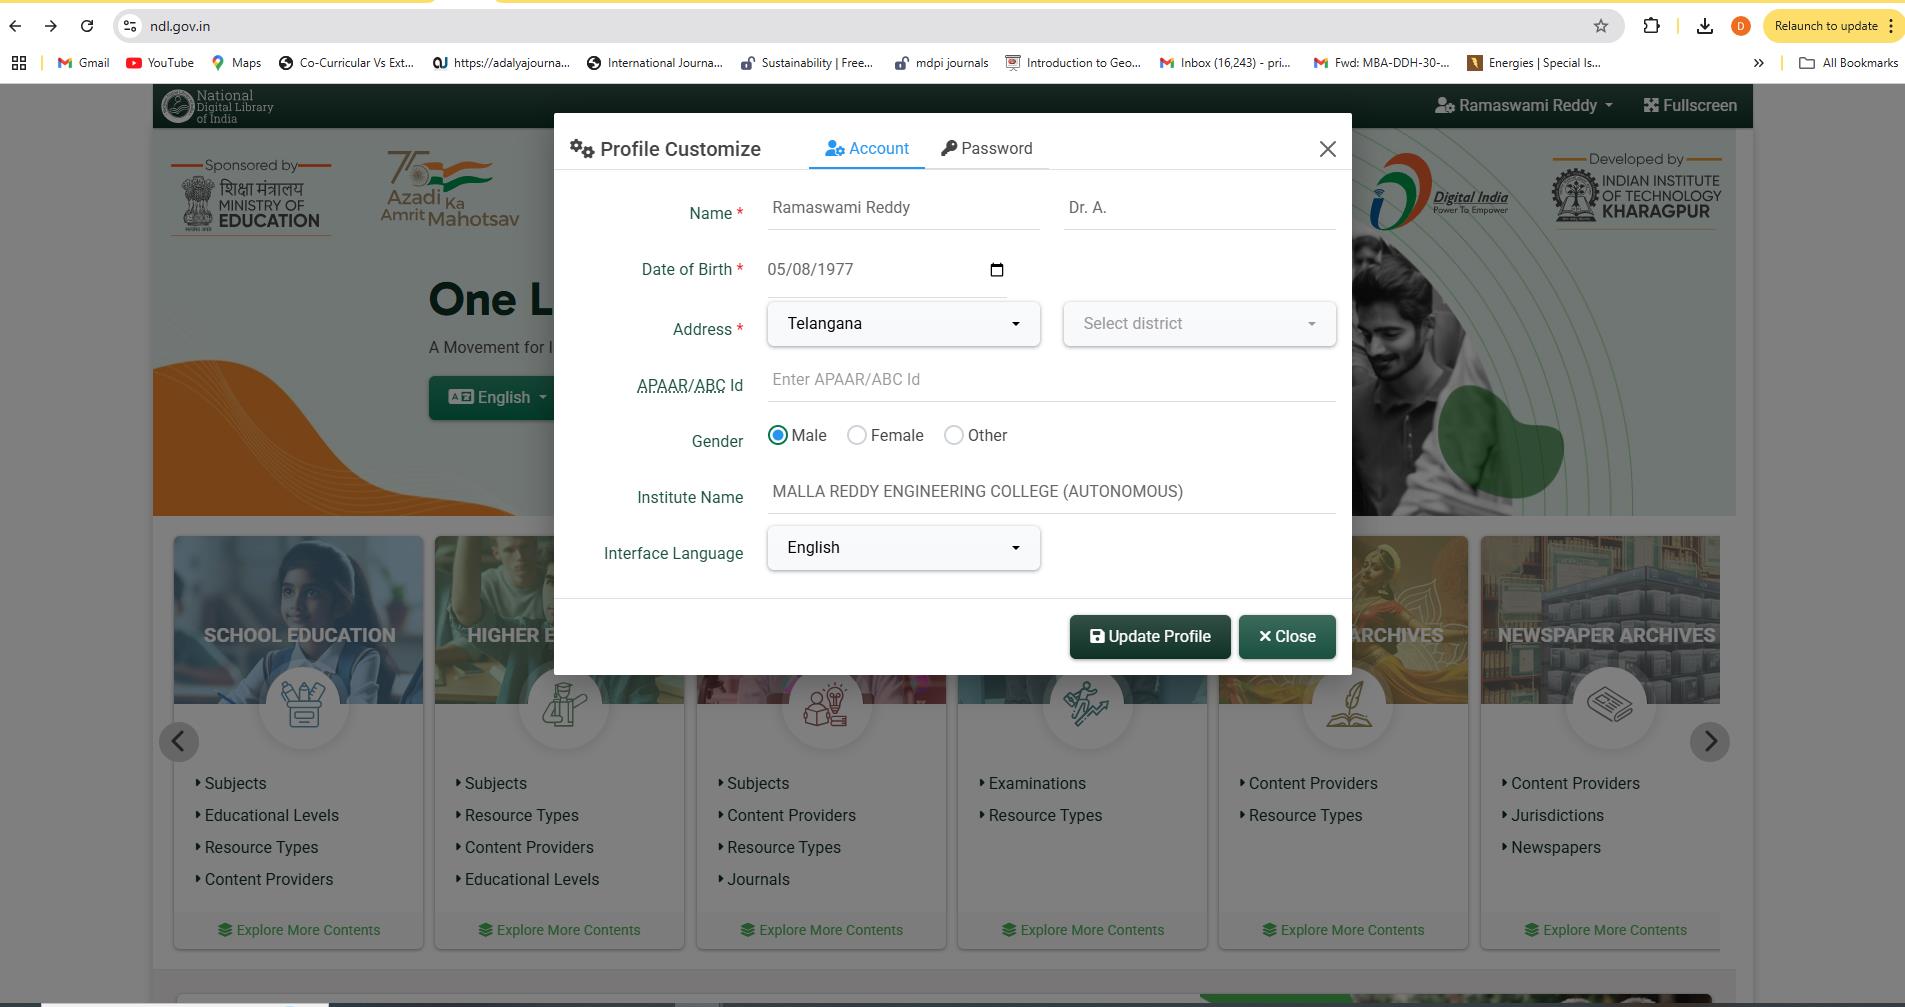Click the APAAR/ABC Id input field

pyautogui.click(x=1050, y=380)
